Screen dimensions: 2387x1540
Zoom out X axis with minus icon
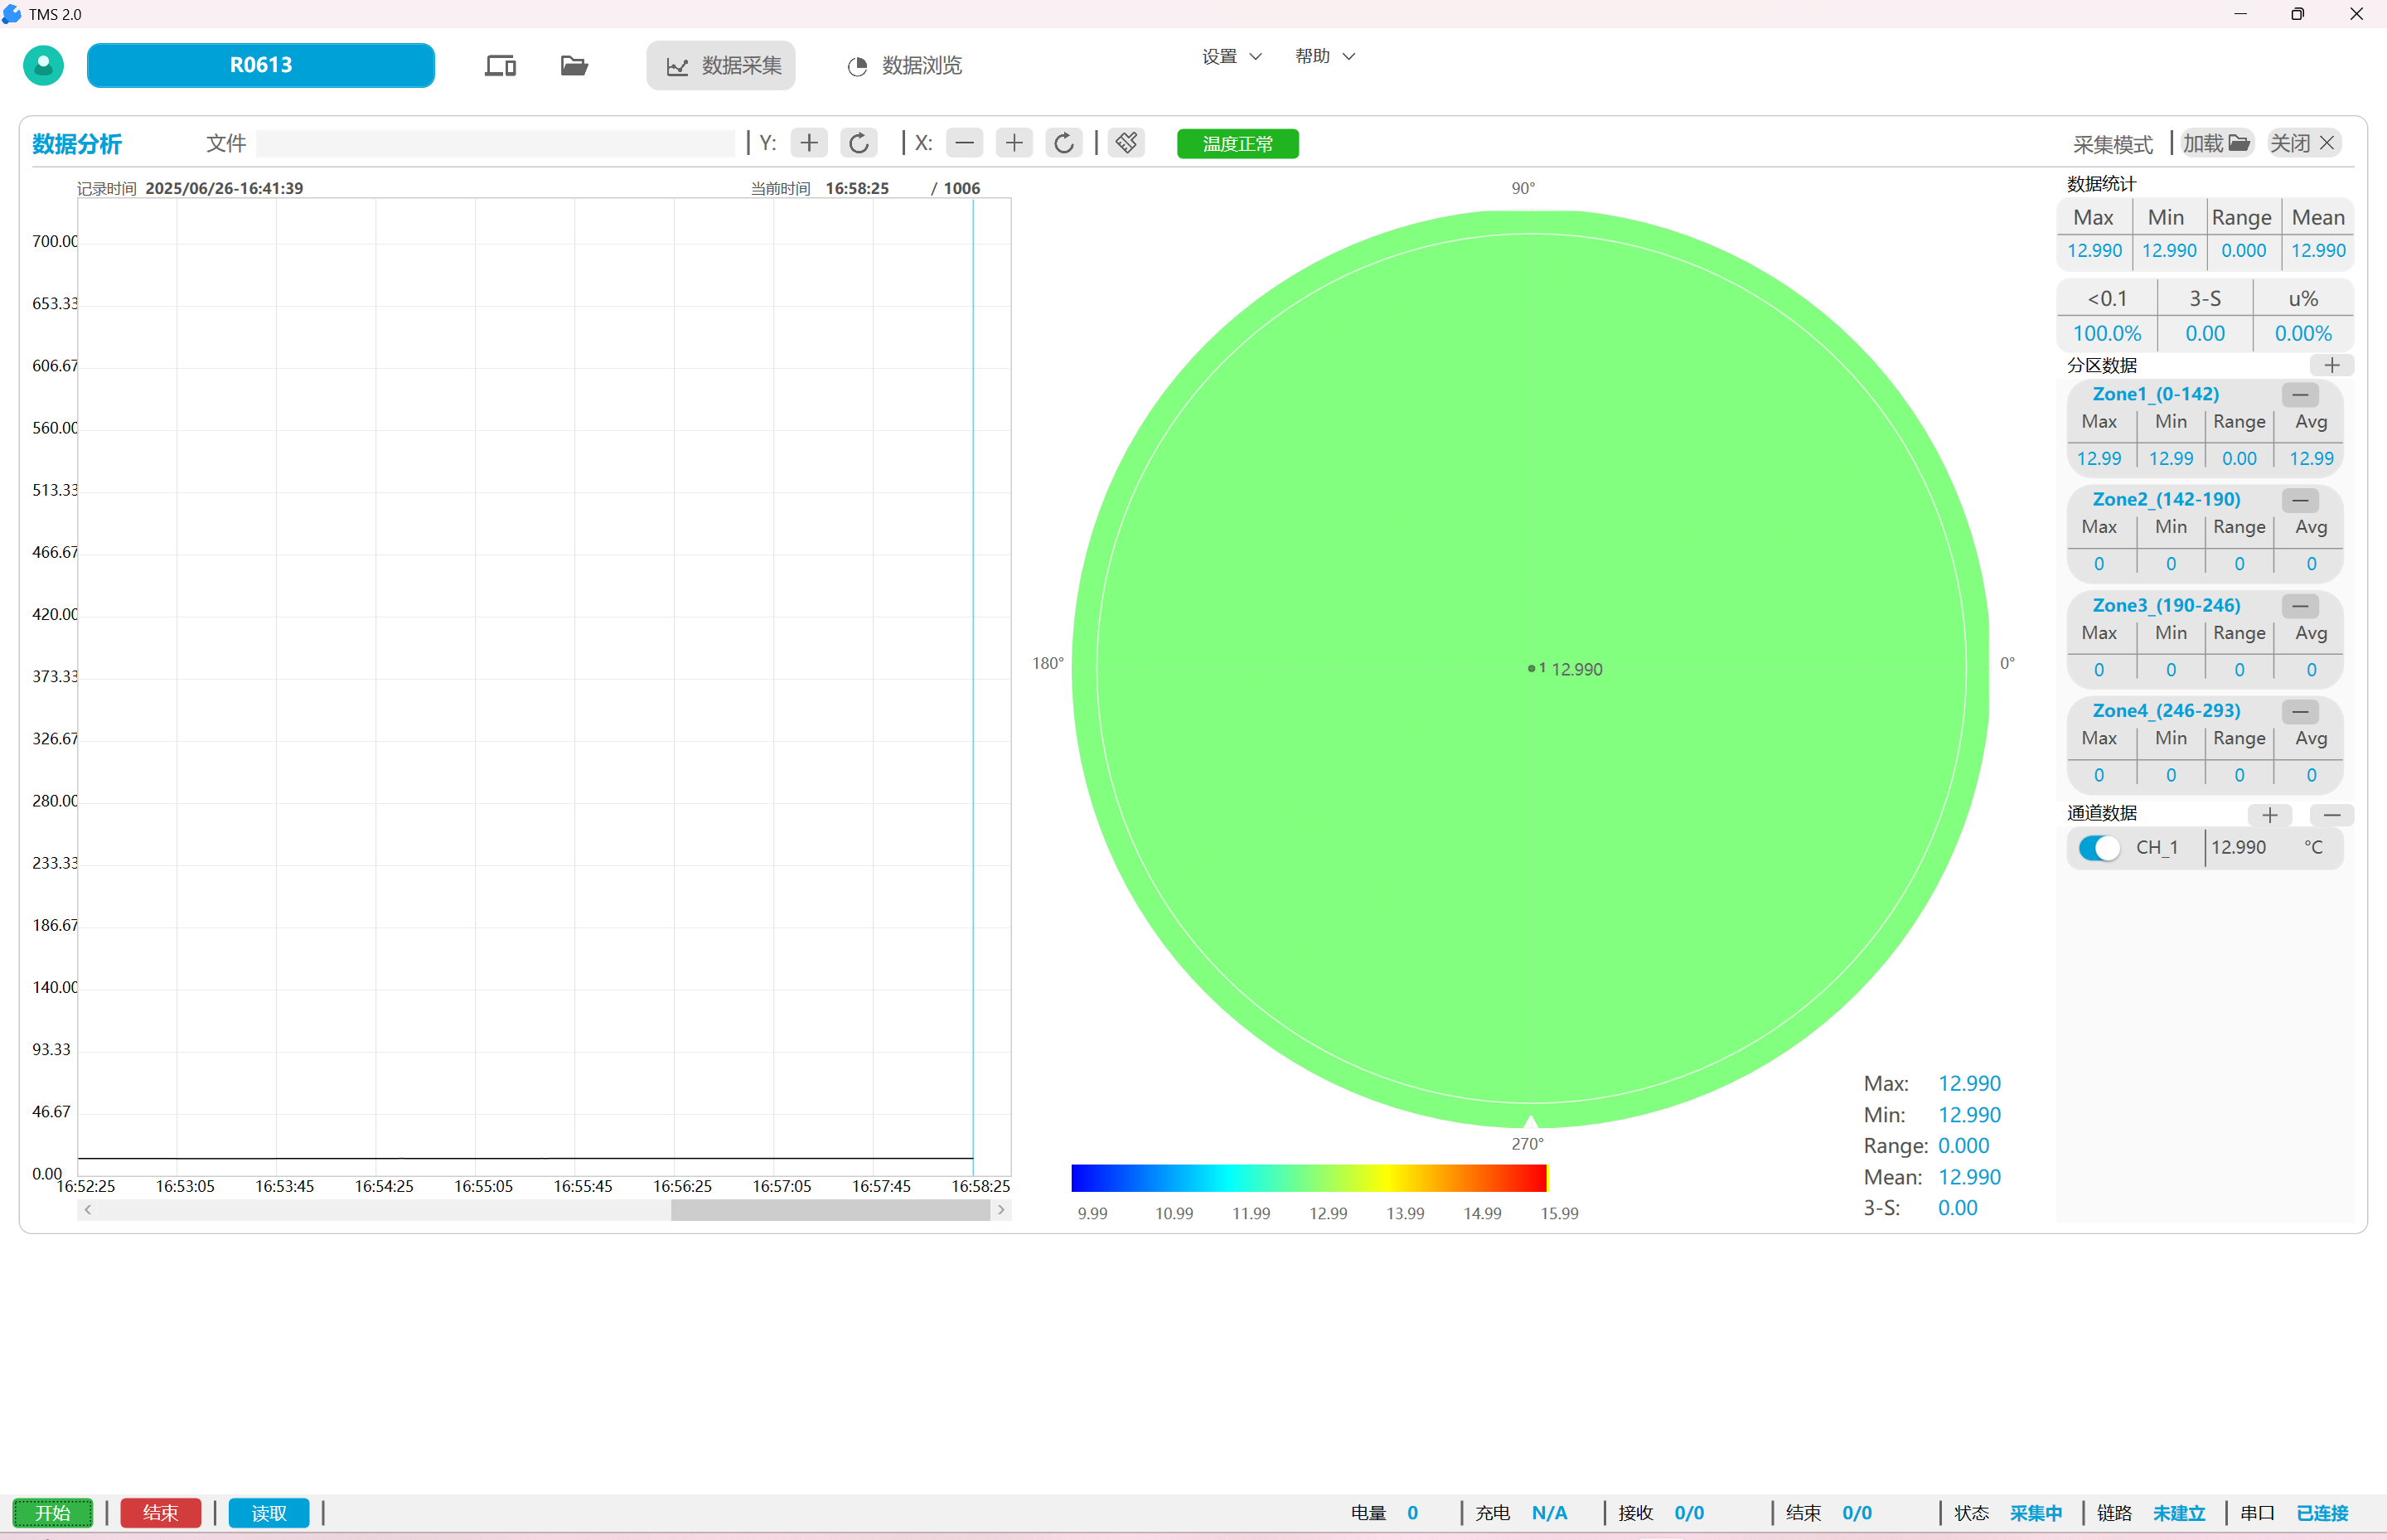(964, 143)
